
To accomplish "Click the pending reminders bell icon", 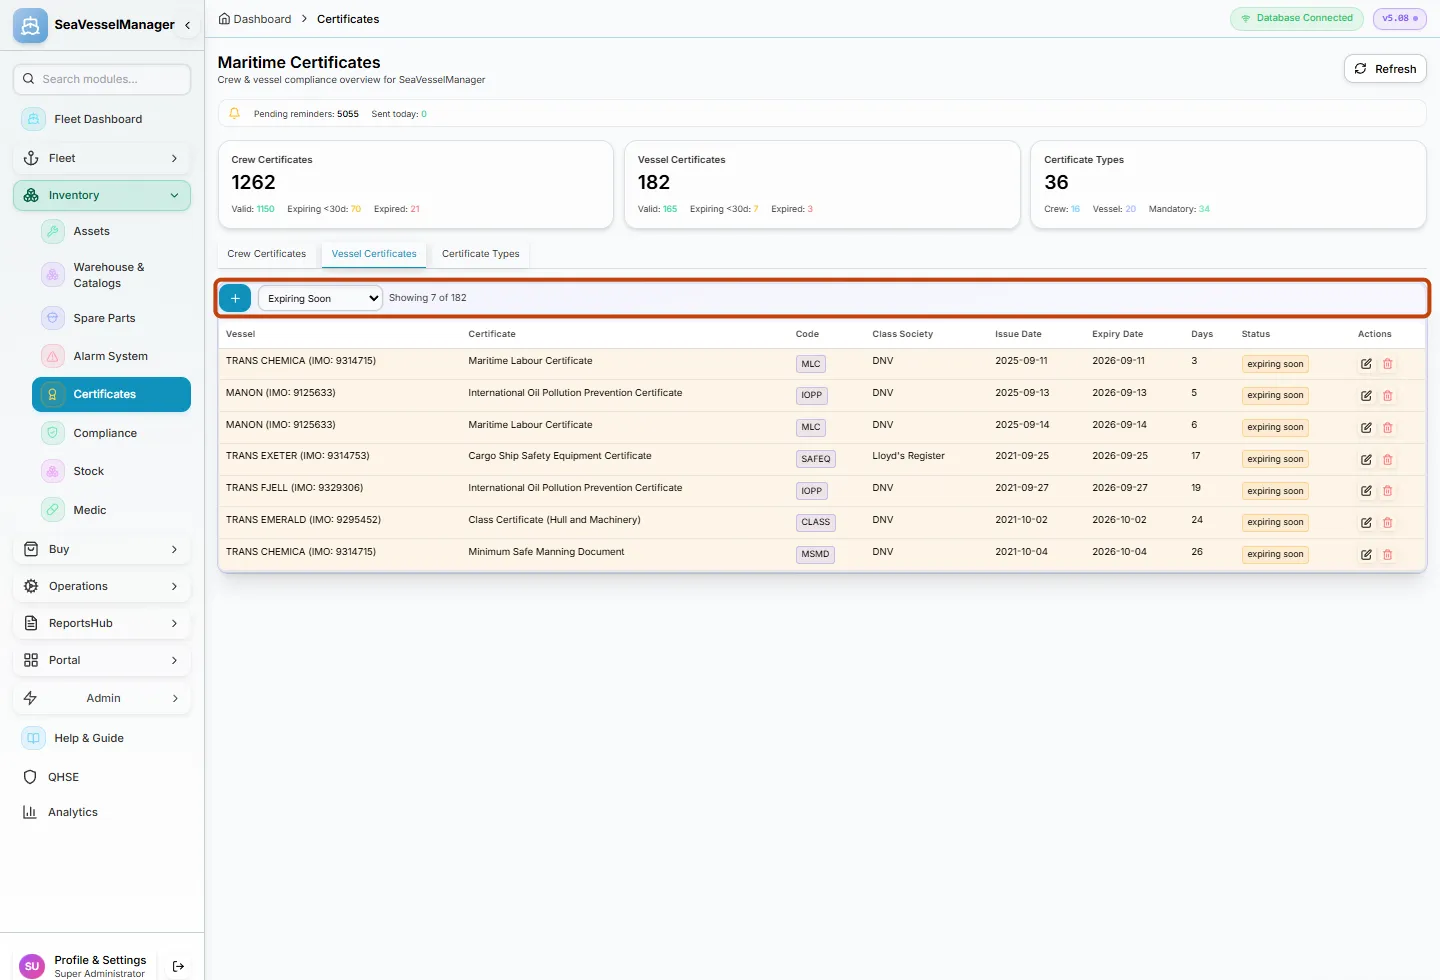I will (234, 114).
